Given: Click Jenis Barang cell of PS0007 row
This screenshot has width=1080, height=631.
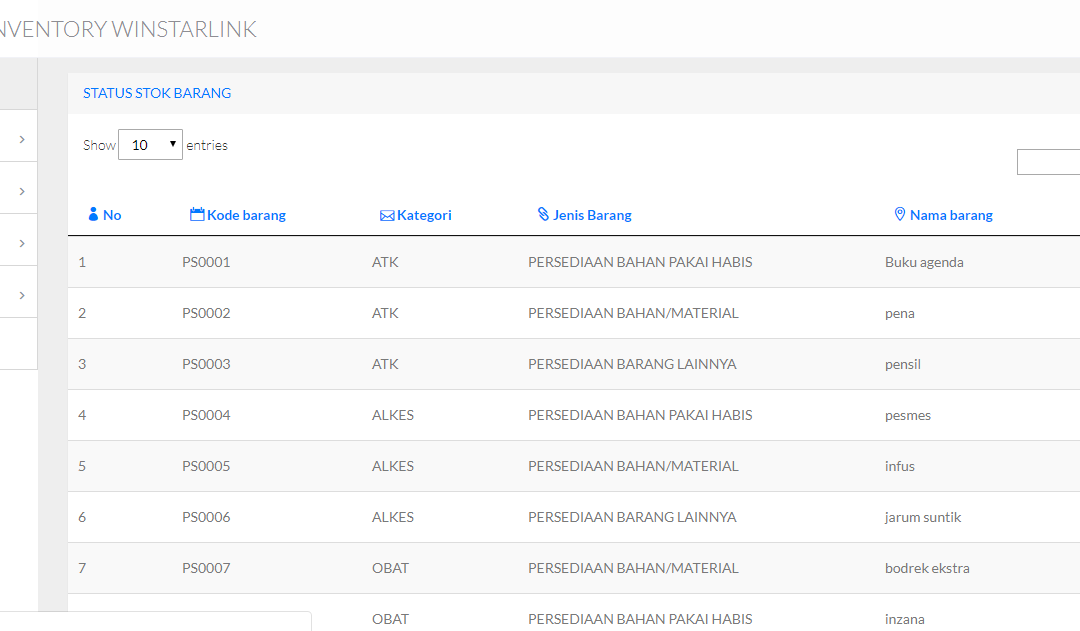Looking at the screenshot, I should [x=633, y=568].
